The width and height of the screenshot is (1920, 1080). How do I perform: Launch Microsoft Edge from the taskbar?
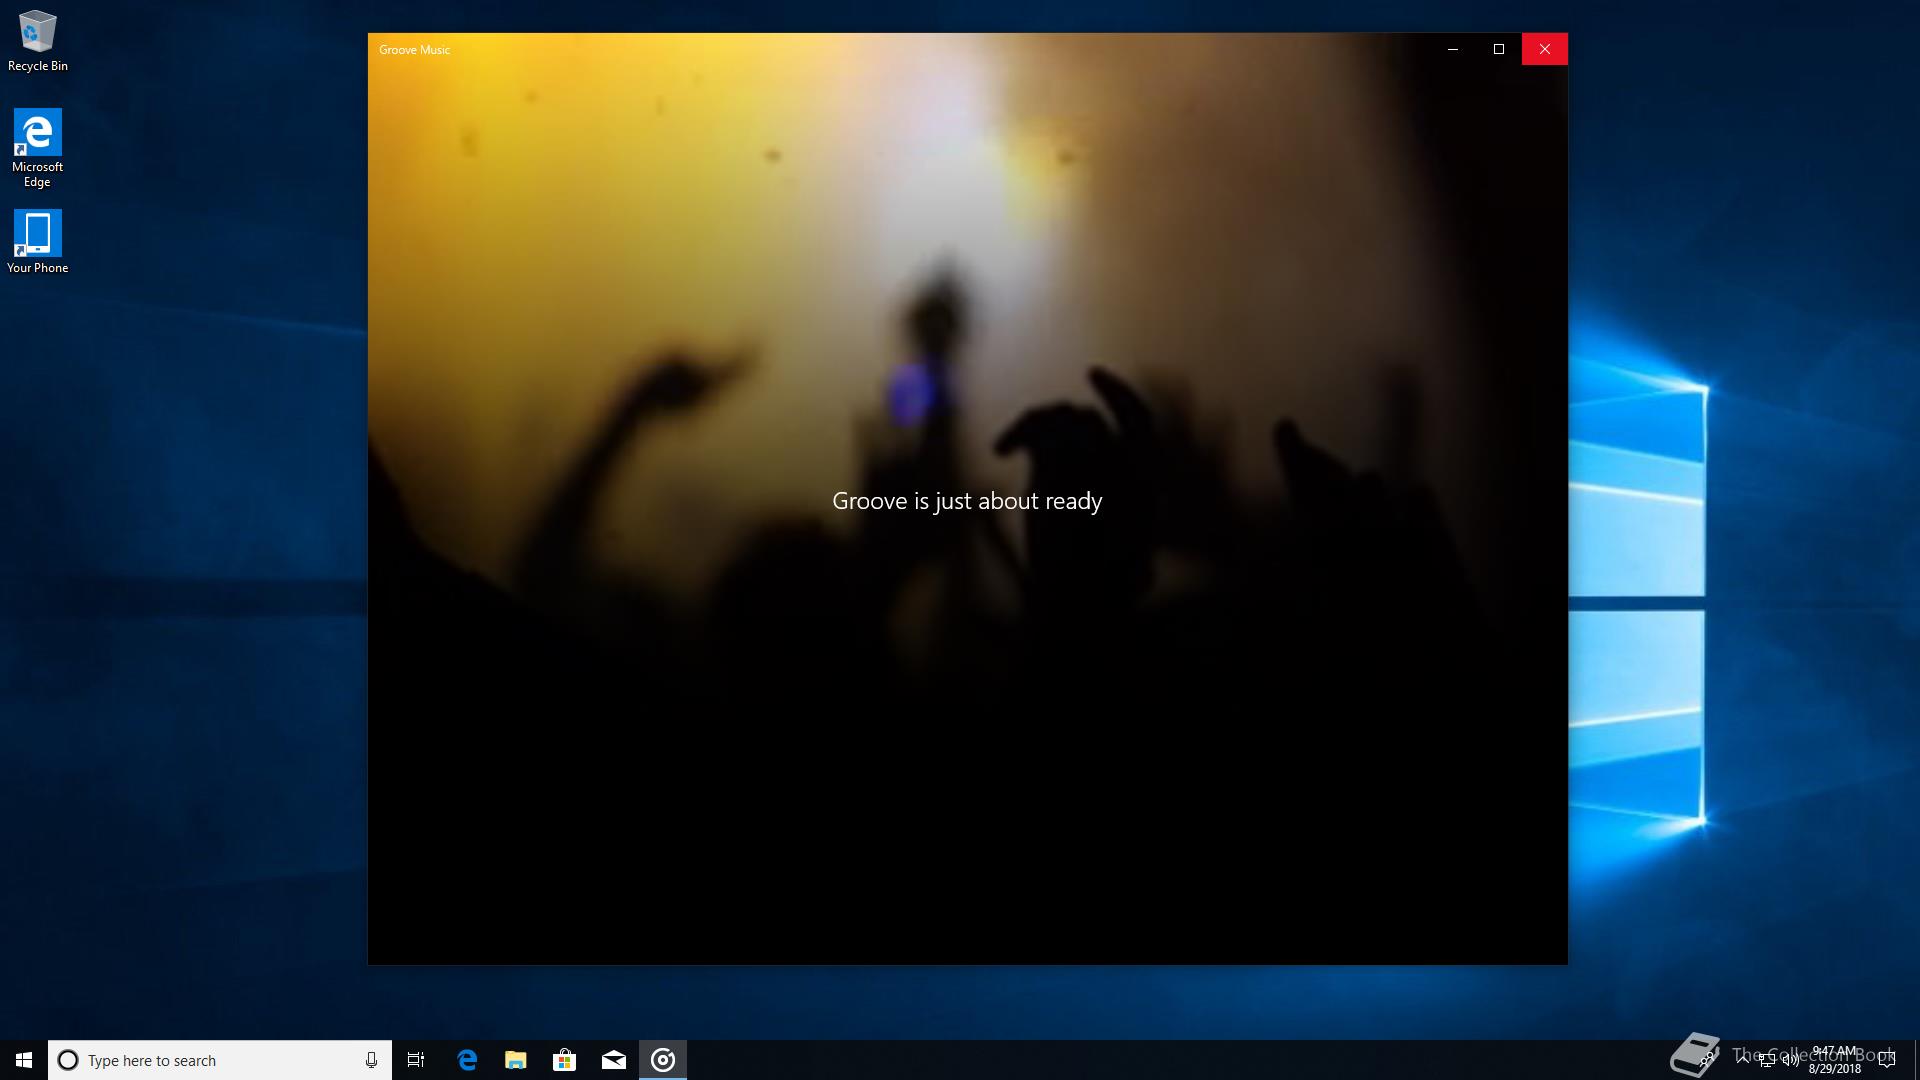tap(467, 1060)
